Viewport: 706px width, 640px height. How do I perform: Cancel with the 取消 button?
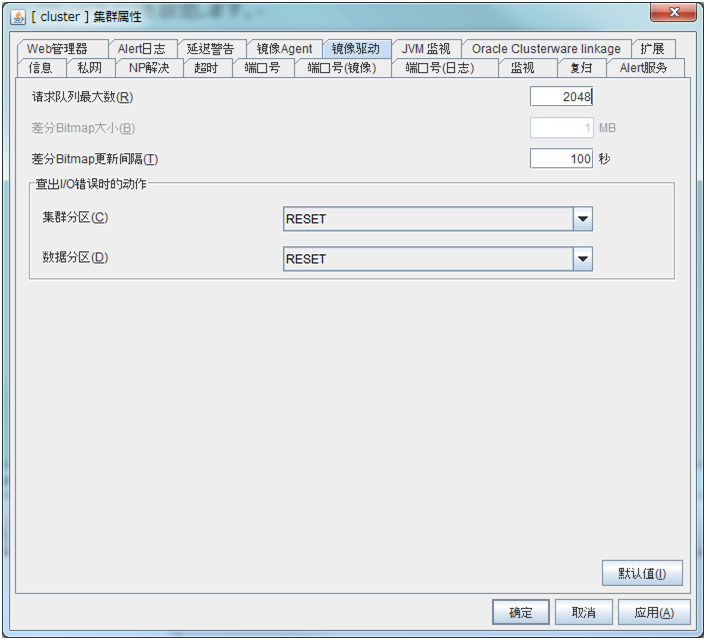[584, 613]
